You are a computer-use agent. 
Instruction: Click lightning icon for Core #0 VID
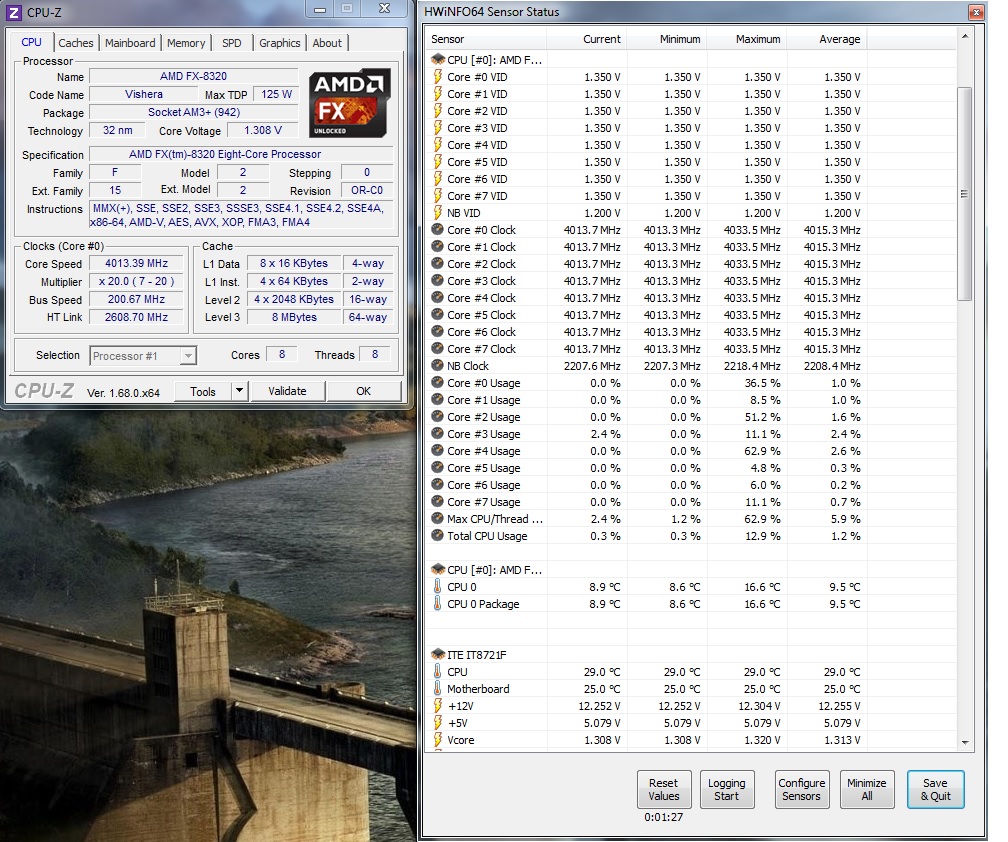point(438,76)
